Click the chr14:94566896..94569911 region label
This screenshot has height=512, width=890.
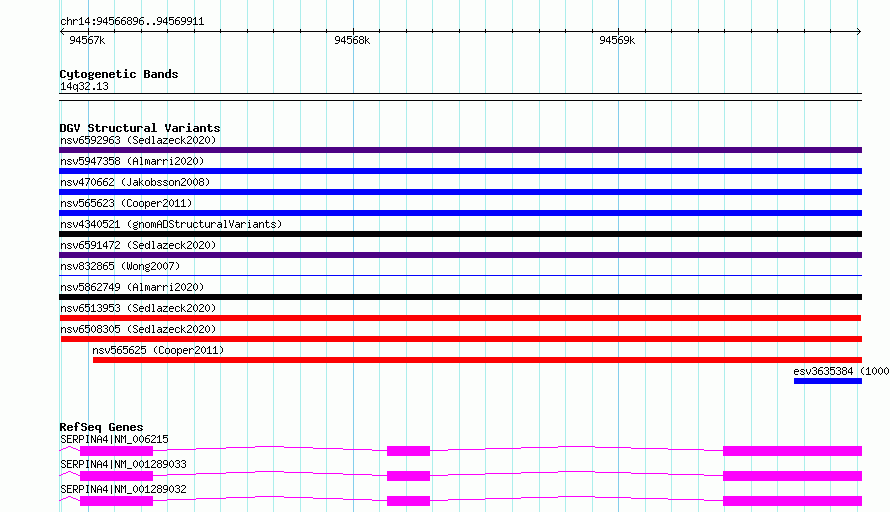[132, 22]
